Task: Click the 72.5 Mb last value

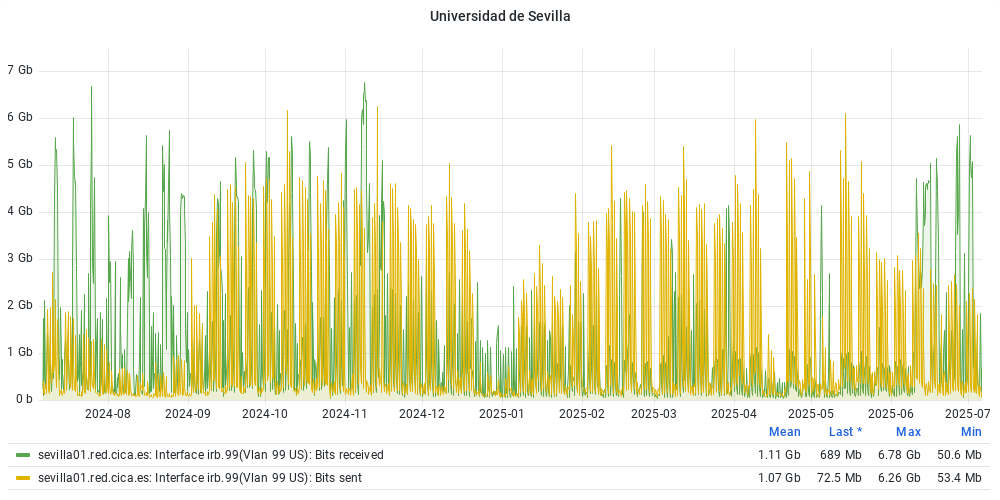Action: [x=839, y=478]
